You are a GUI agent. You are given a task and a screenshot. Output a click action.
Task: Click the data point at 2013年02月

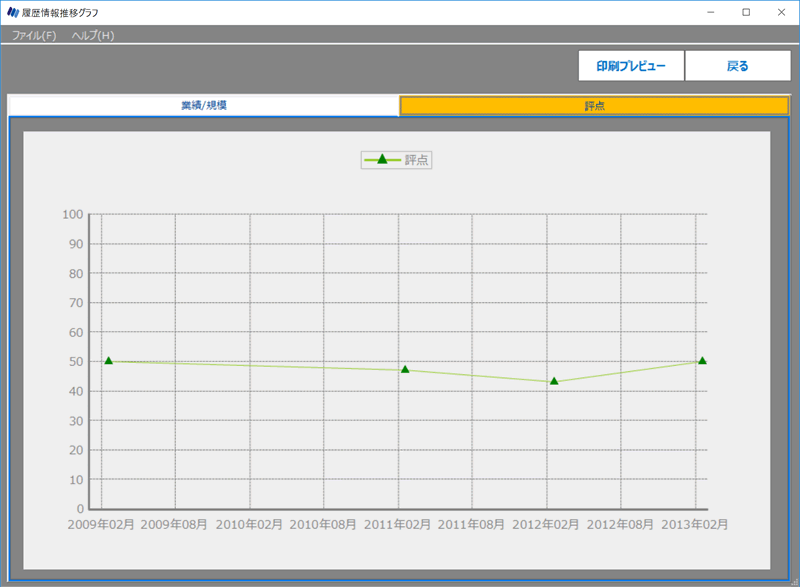[702, 361]
